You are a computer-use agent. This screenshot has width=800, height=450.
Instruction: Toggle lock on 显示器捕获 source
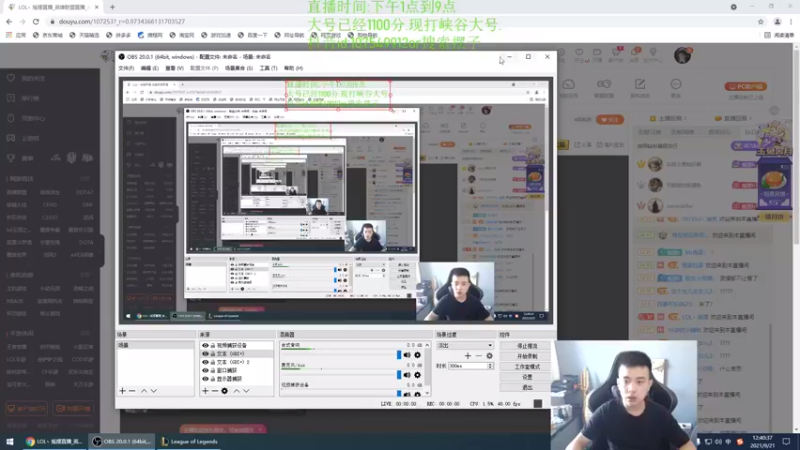(x=213, y=379)
